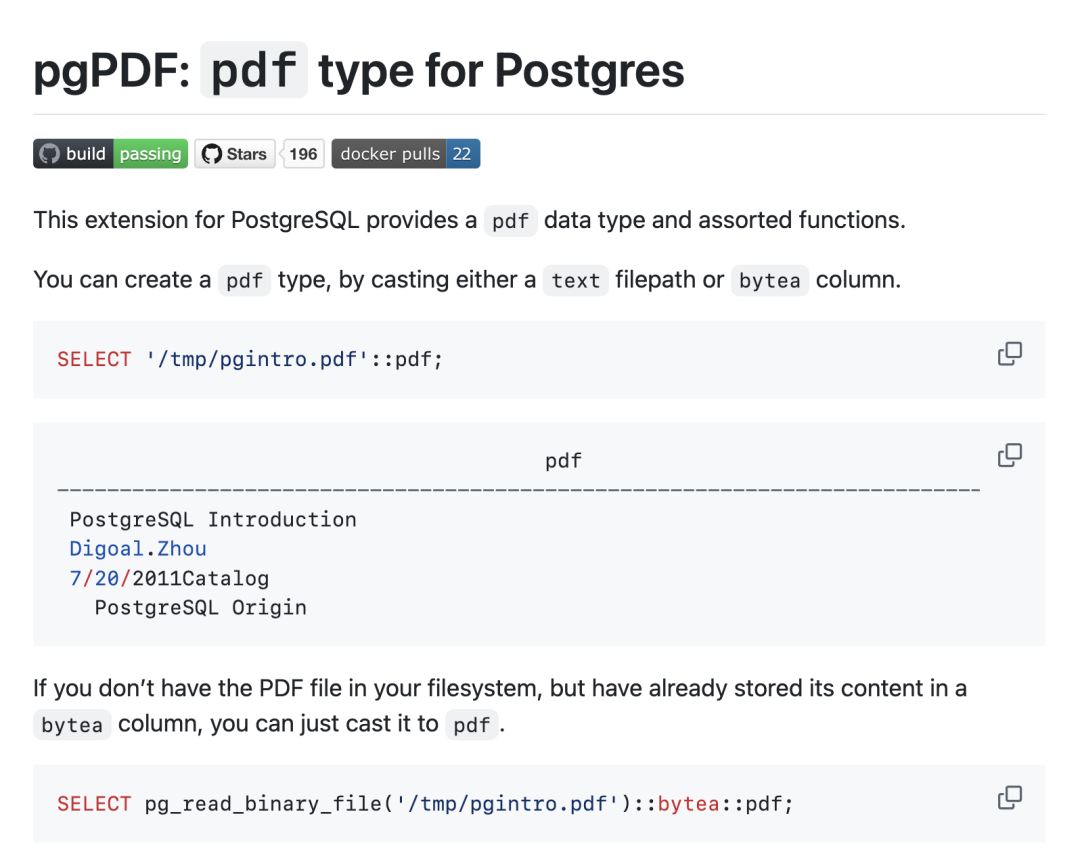Image resolution: width=1080 pixels, height=858 pixels.
Task: Copy the SELECT '/tmp/pgintro.pdf'::pdf code snippet
Action: point(1009,354)
